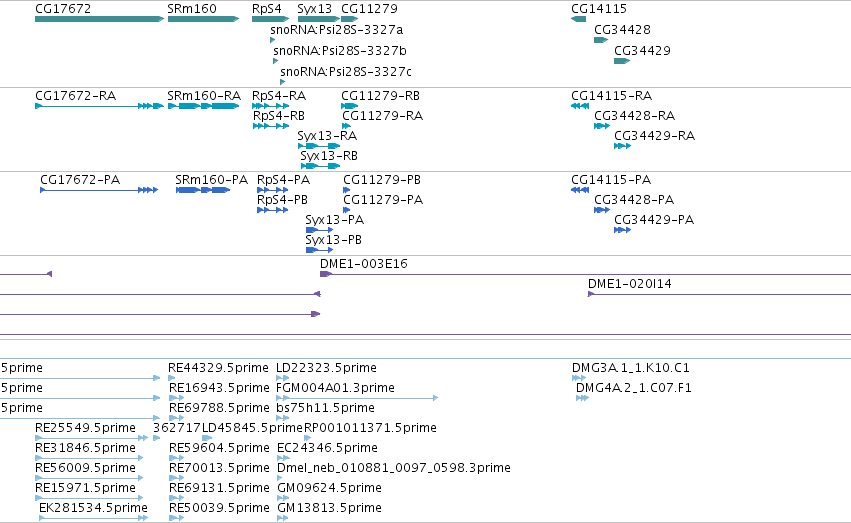The width and height of the screenshot is (851, 523).
Task: Click the Syx13 gene label
Action: [314, 9]
